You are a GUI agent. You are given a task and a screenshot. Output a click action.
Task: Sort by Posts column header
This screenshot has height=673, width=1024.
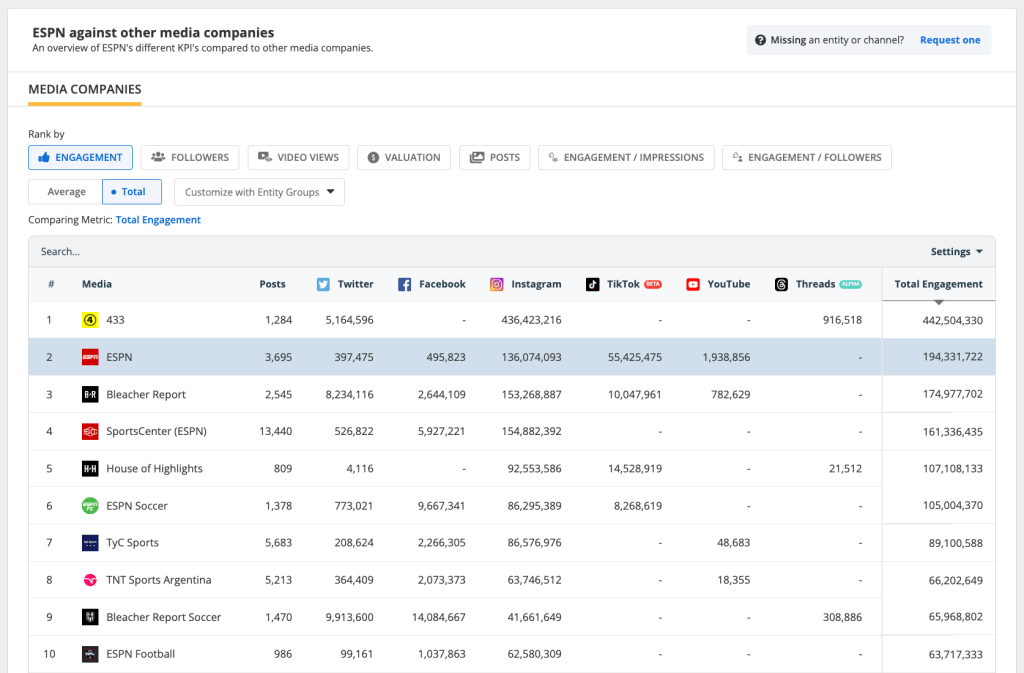(272, 284)
